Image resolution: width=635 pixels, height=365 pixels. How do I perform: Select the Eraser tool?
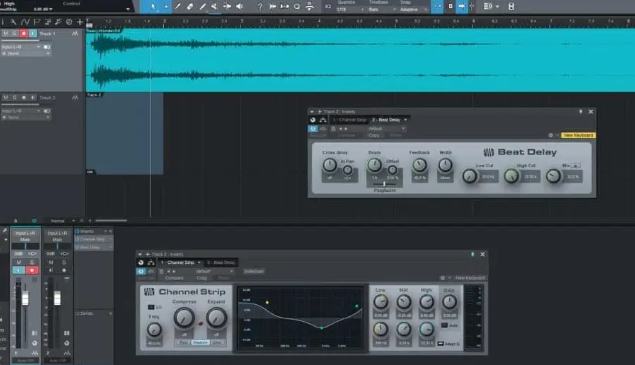pos(190,6)
